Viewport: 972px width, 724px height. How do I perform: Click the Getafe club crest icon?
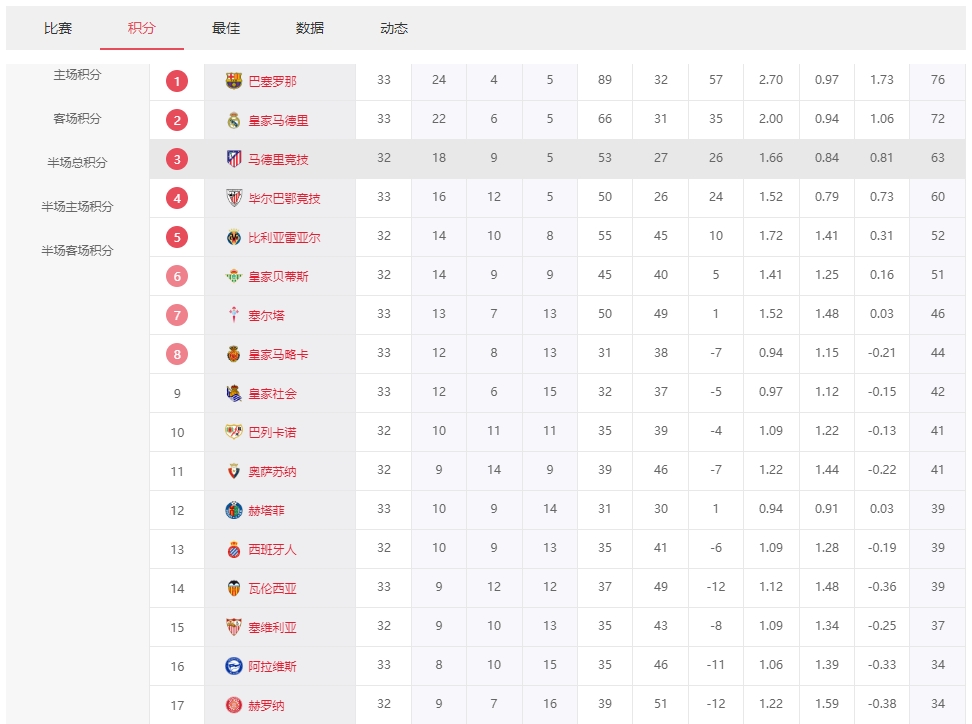[234, 510]
